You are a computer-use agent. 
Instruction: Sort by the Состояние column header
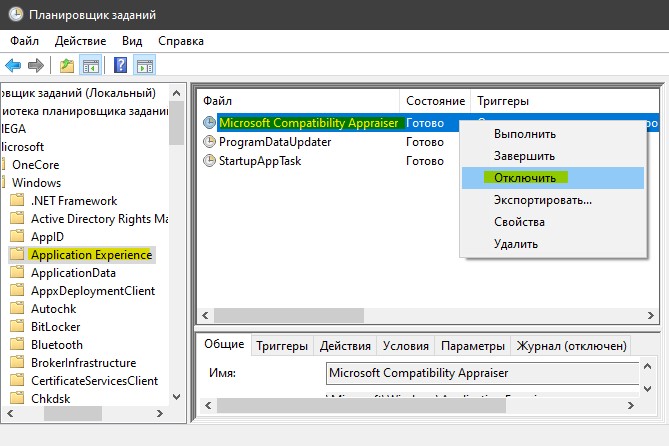(x=435, y=101)
